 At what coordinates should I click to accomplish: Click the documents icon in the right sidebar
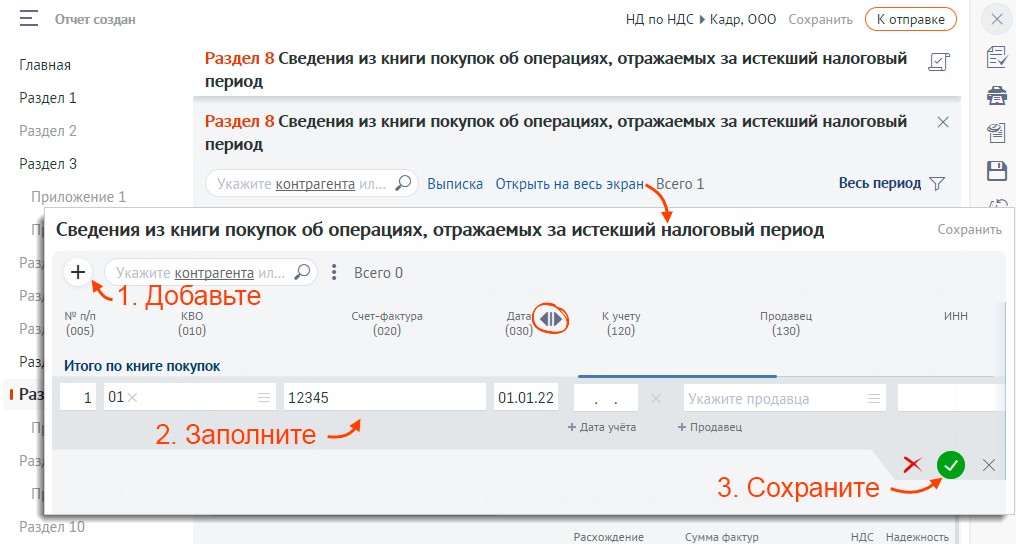[997, 133]
